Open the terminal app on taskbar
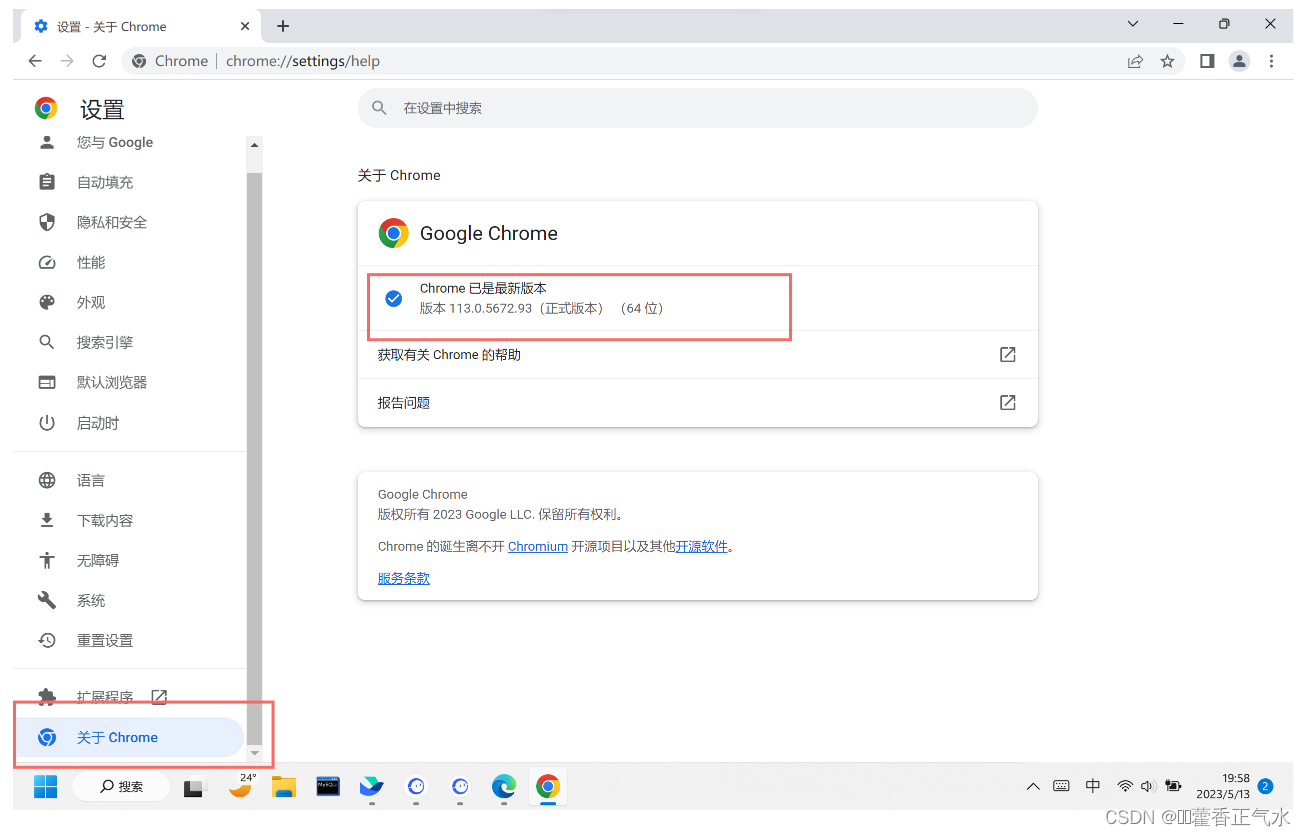1306x836 pixels. pyautogui.click(x=328, y=787)
